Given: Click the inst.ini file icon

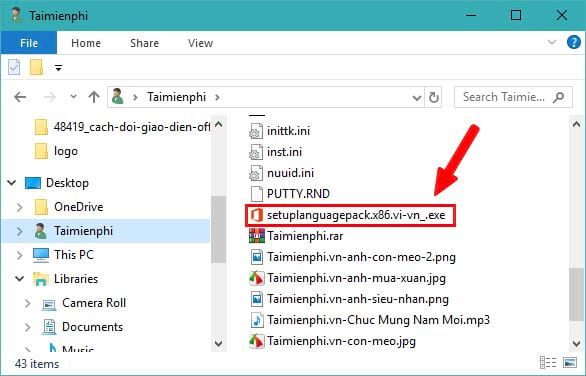Looking at the screenshot, I should (256, 152).
